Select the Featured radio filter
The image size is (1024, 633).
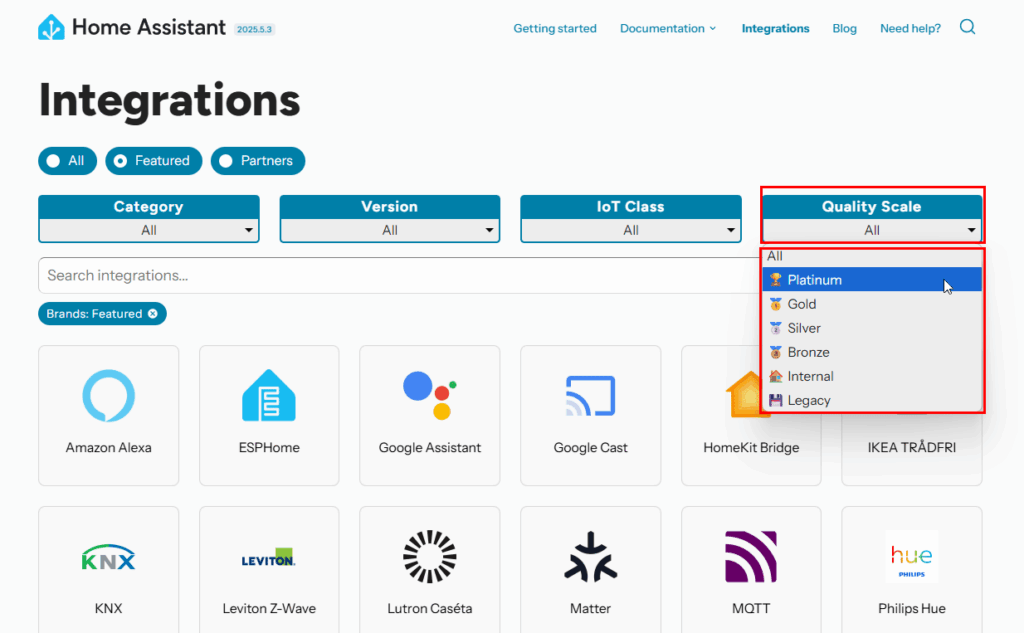(x=153, y=161)
